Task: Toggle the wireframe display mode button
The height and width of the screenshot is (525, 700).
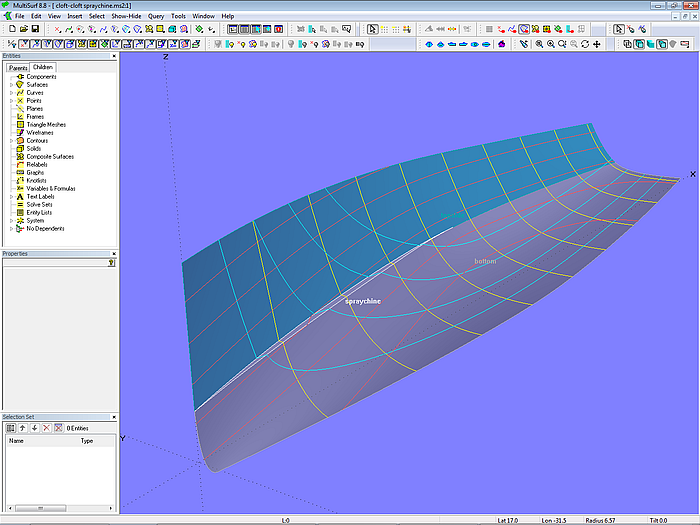Action: (627, 44)
